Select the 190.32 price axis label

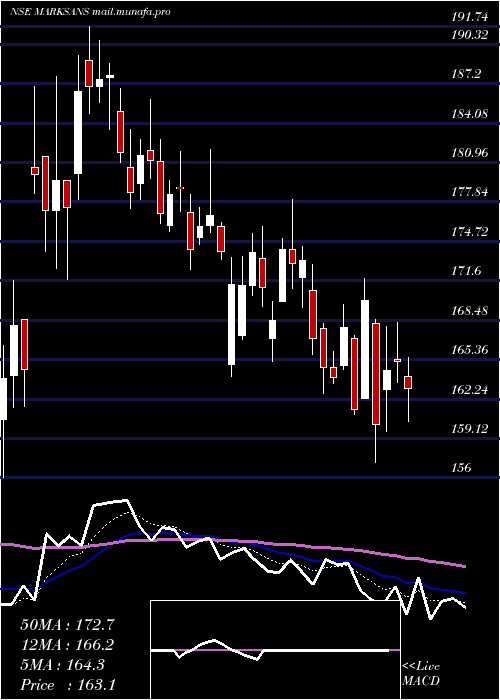tap(470, 36)
